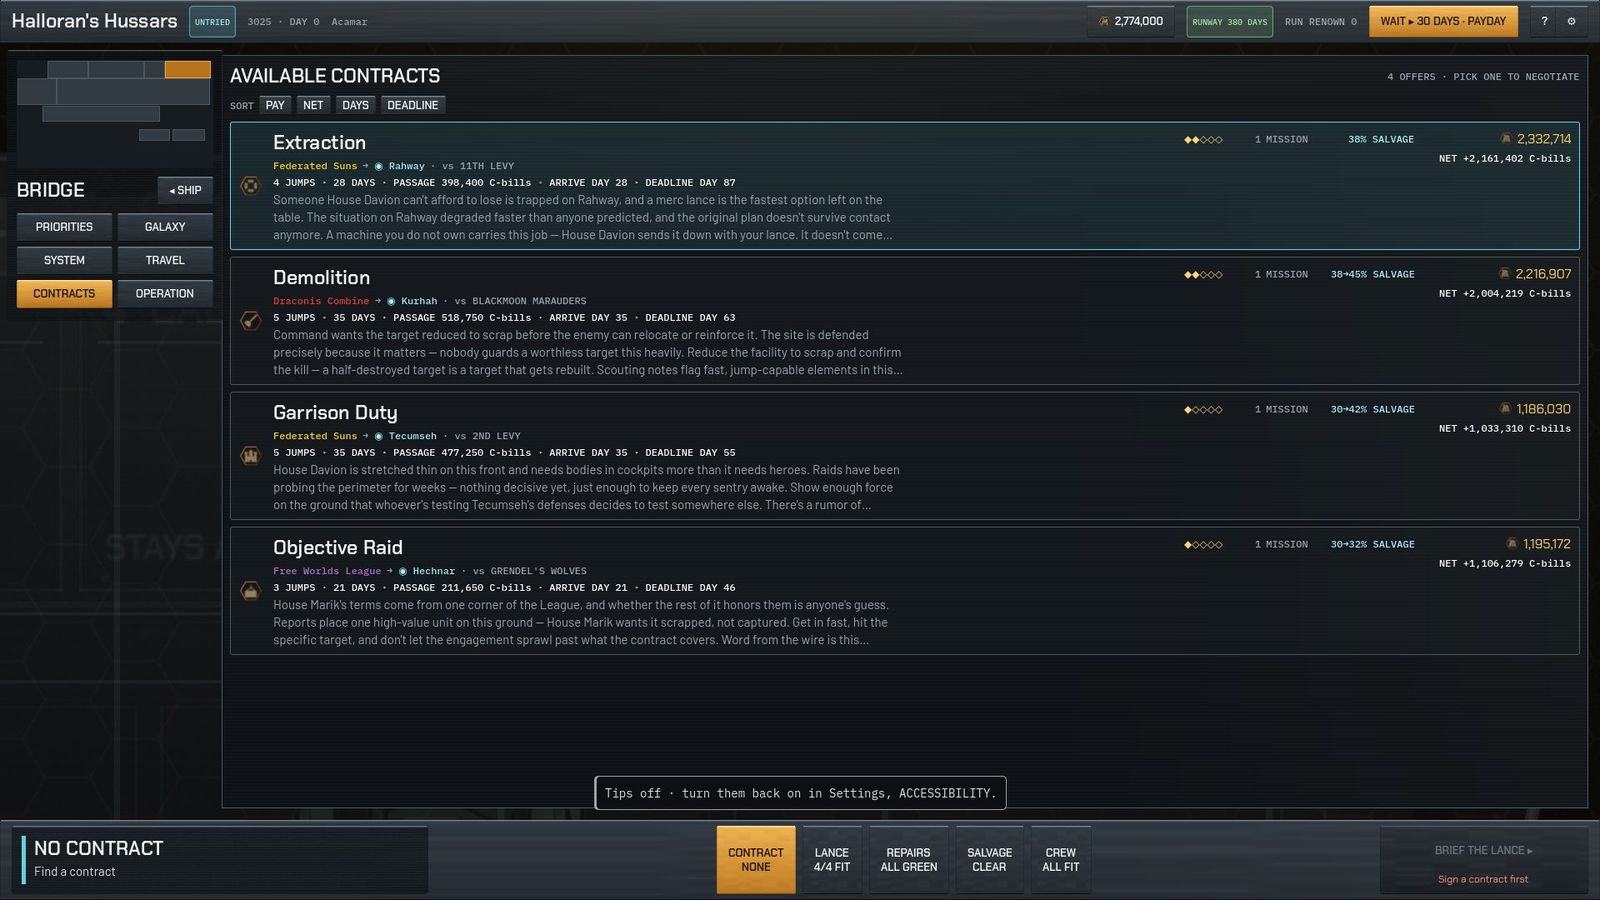Click the Garrison Duty difficulty diamonds
The image size is (1600, 900).
(1203, 410)
